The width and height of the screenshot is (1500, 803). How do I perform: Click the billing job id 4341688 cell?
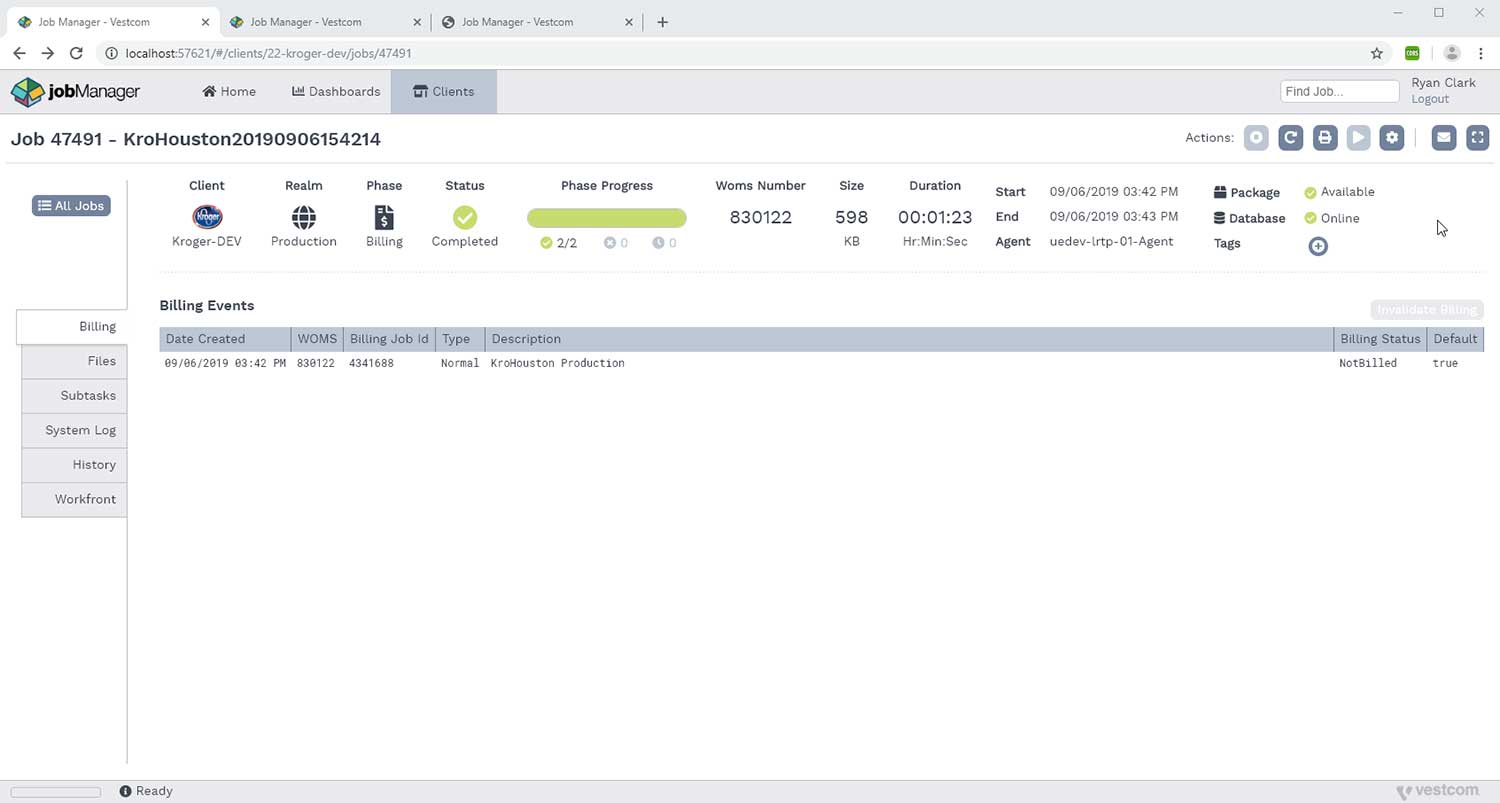(x=371, y=363)
